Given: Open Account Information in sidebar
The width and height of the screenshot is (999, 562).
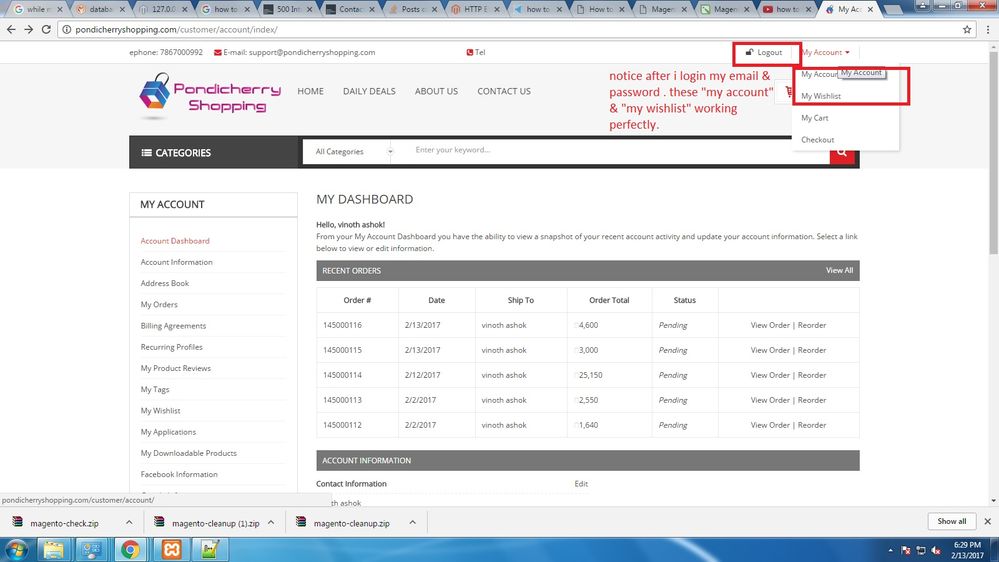Looking at the screenshot, I should (x=176, y=262).
